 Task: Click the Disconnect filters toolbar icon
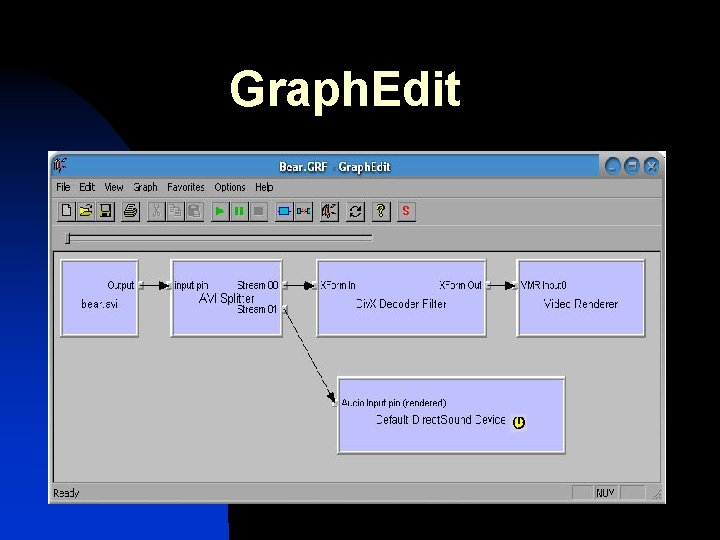coord(304,211)
